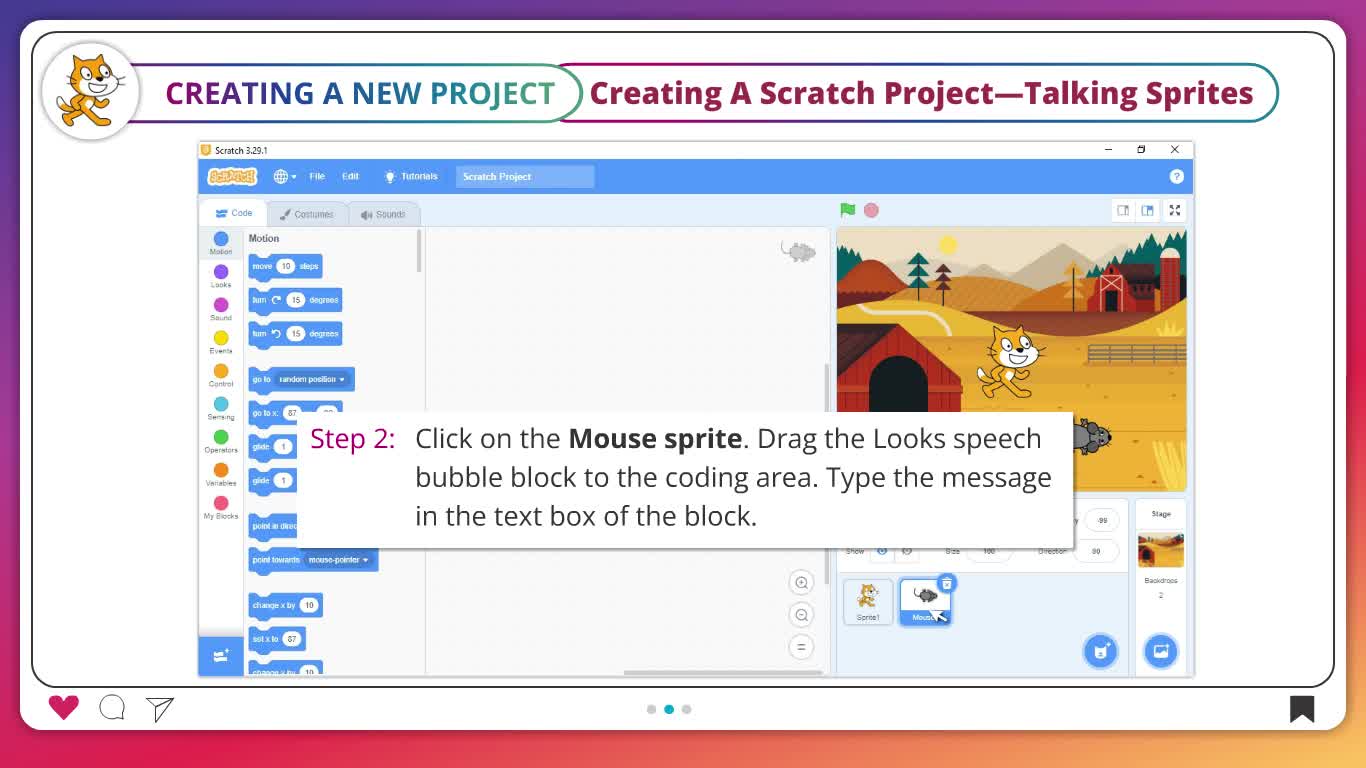
Task: Click the green flag to run
Action: click(x=848, y=210)
